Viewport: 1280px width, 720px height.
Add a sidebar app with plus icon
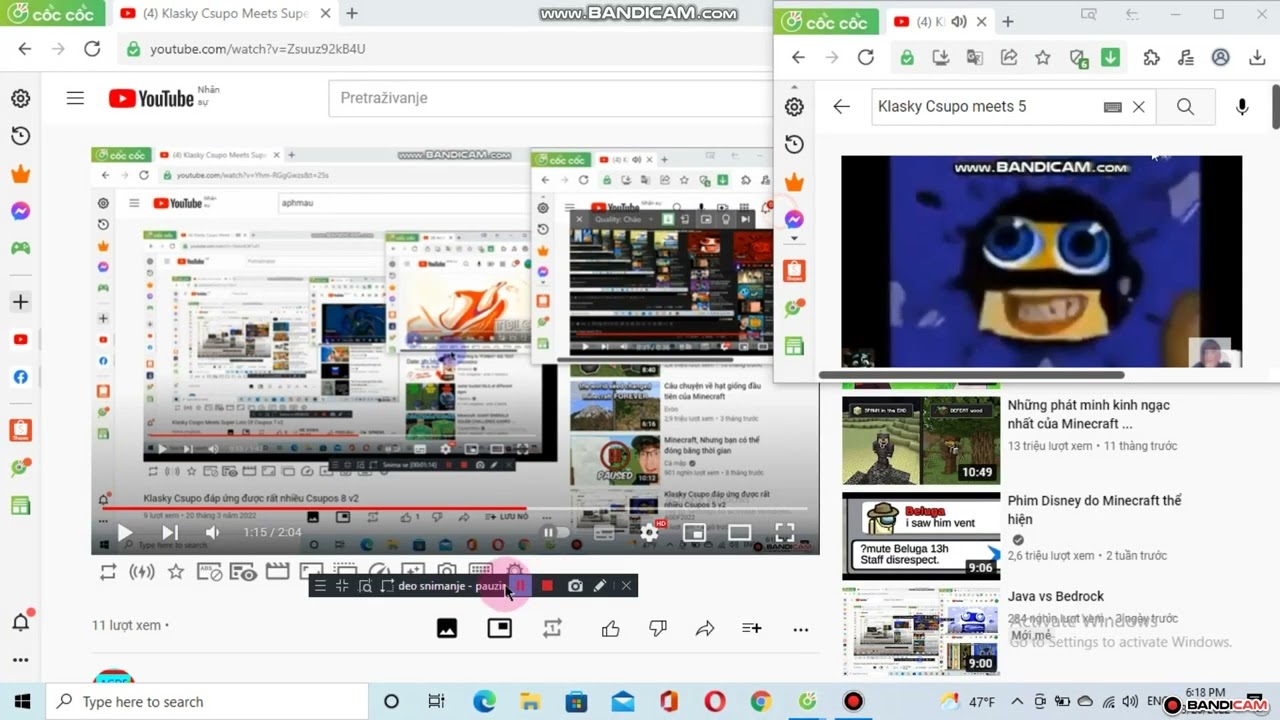(x=20, y=301)
